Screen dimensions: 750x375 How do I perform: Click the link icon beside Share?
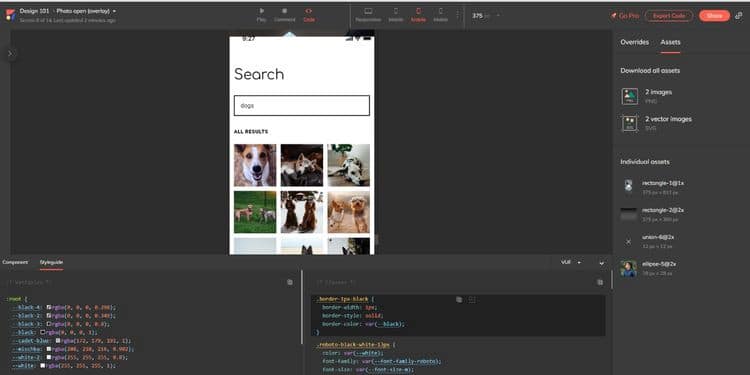739,16
